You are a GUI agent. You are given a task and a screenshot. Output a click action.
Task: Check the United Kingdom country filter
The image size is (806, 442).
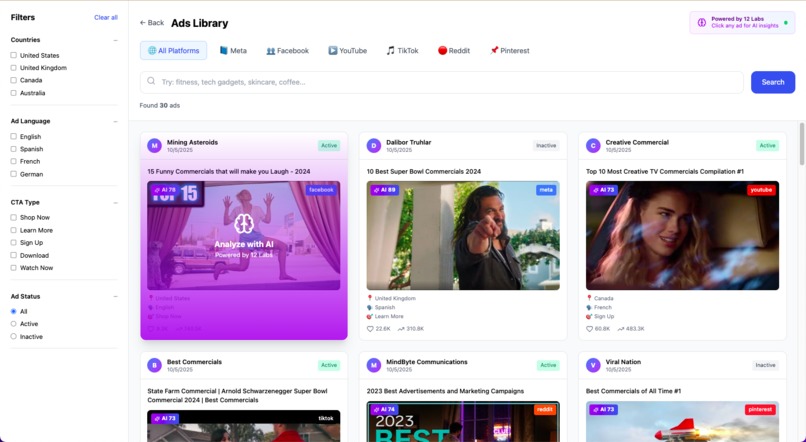(x=13, y=67)
